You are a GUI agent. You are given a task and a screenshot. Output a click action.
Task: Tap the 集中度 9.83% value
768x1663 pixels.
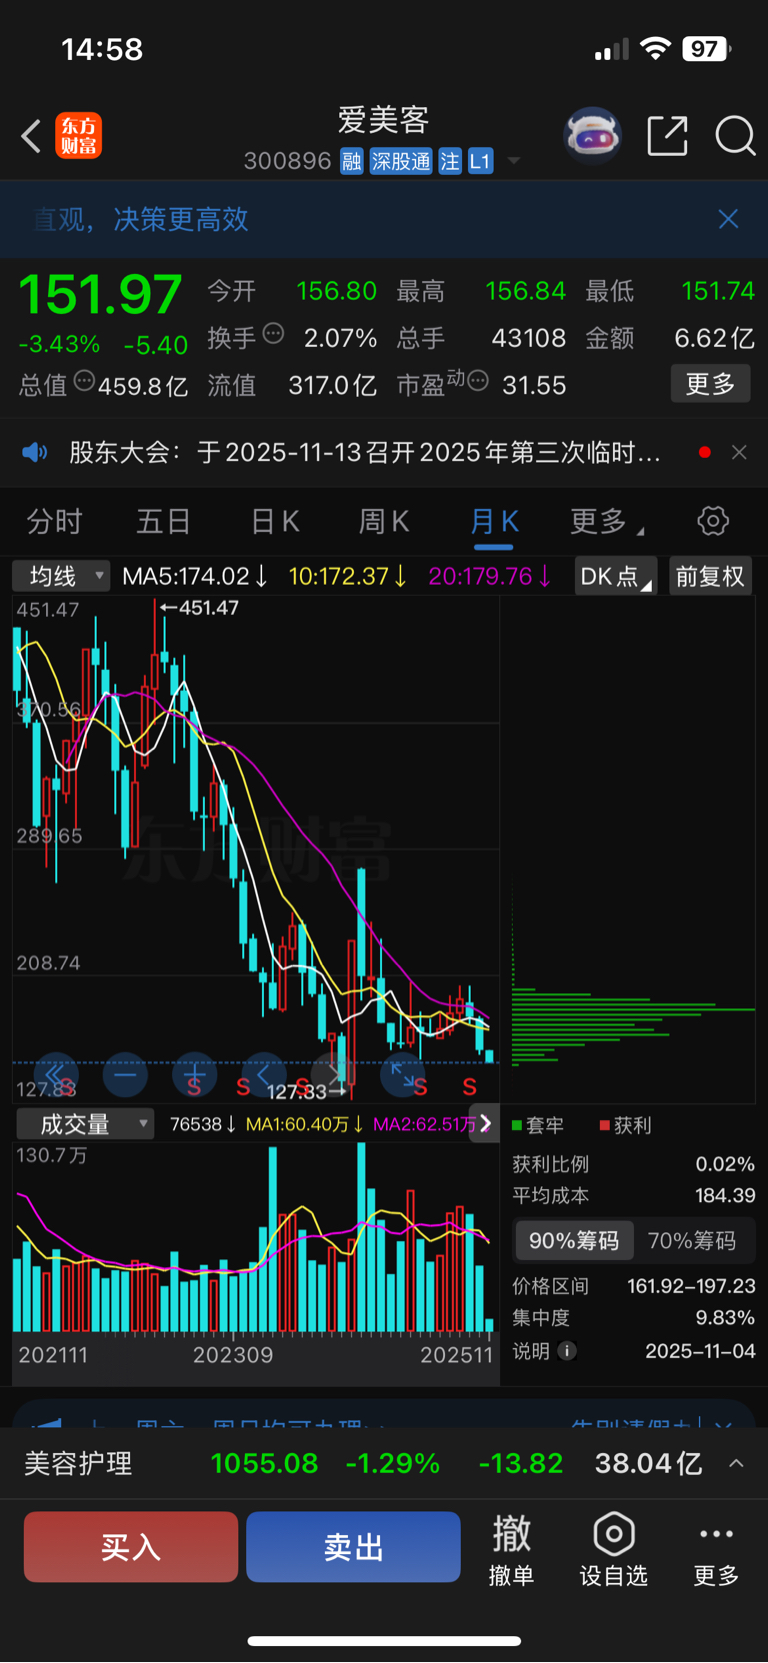725,1318
